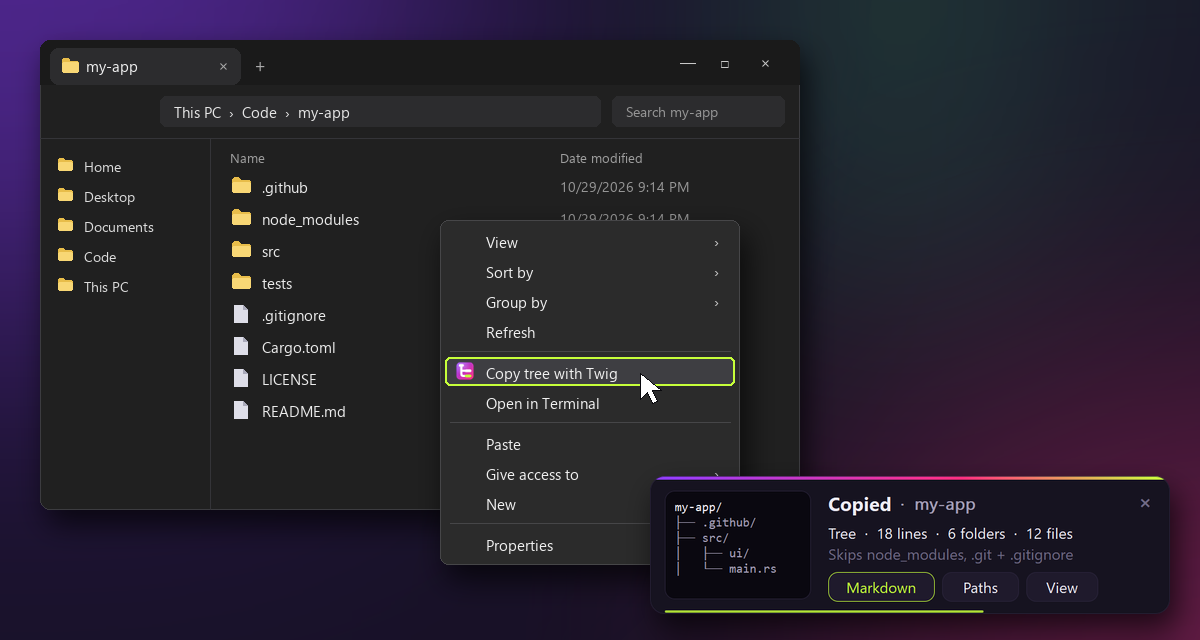The width and height of the screenshot is (1200, 640).
Task: Click the Desktop folder icon in sidebar
Action: coord(66,196)
